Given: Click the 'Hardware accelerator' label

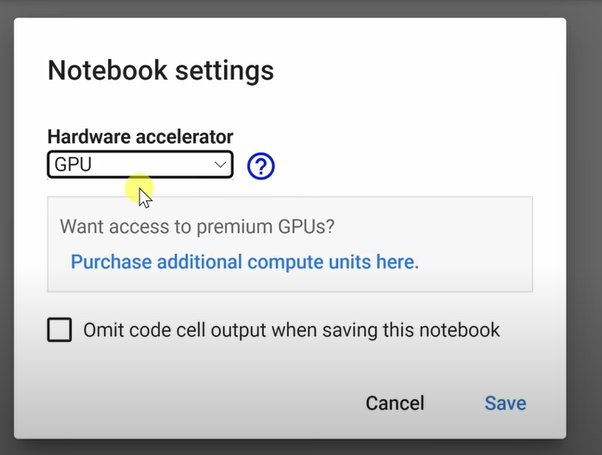Looking at the screenshot, I should point(140,137).
